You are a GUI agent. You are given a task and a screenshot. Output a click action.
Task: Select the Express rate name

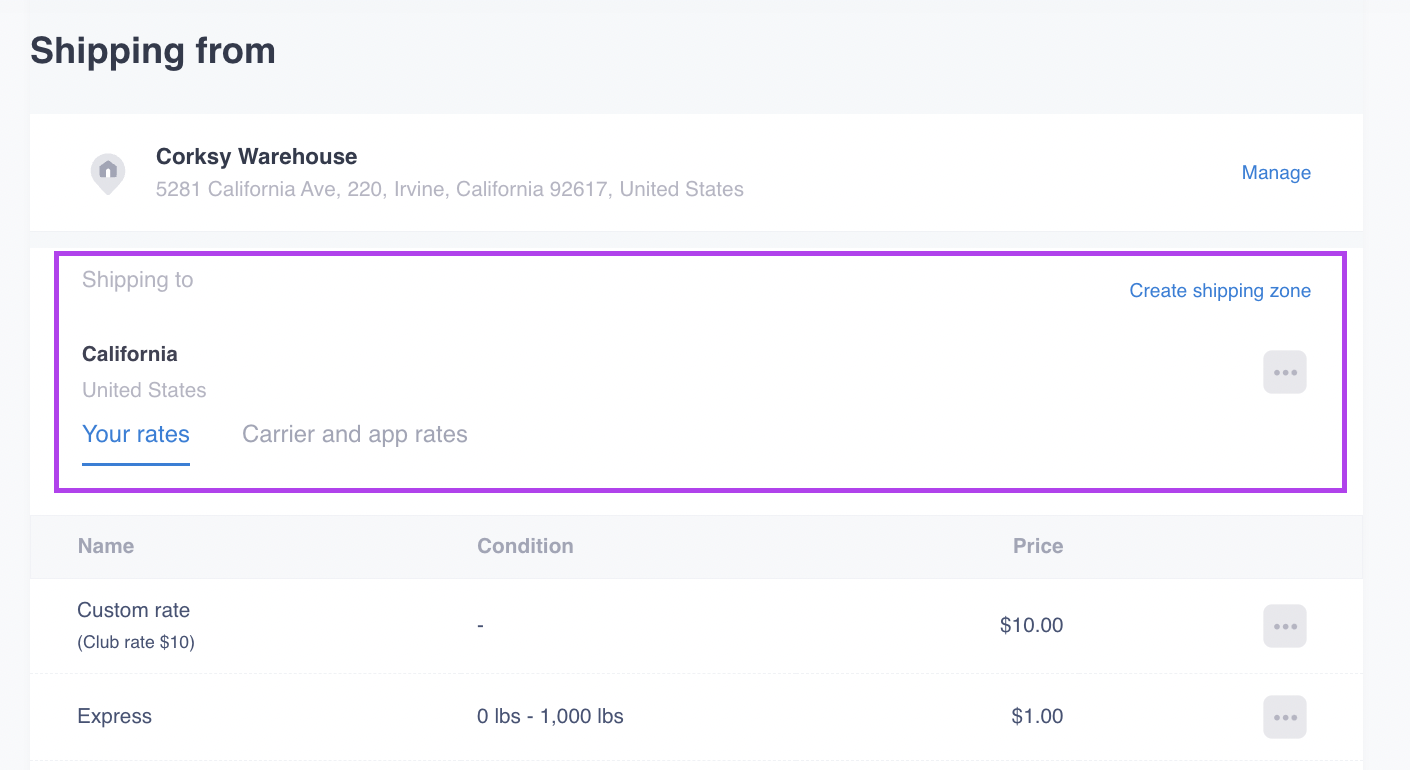click(114, 716)
